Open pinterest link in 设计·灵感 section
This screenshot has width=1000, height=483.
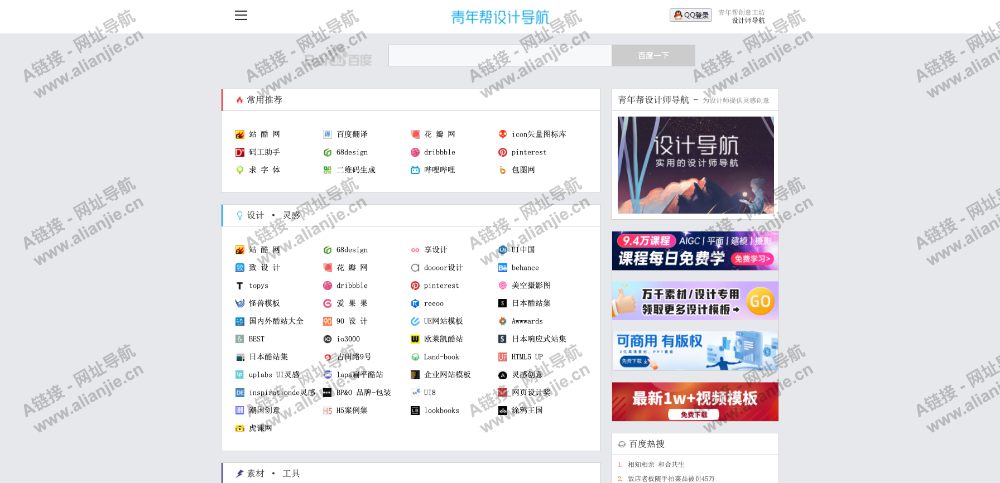(441, 286)
